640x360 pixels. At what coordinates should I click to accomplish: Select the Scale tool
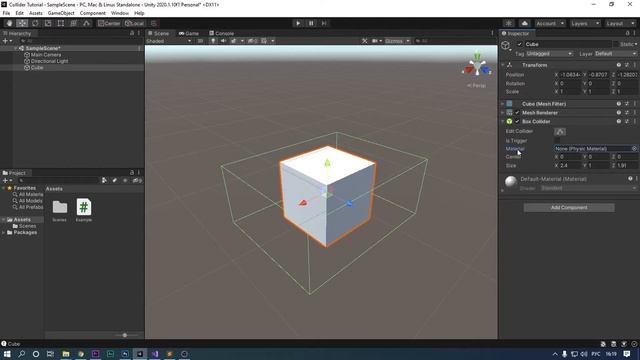(48, 23)
